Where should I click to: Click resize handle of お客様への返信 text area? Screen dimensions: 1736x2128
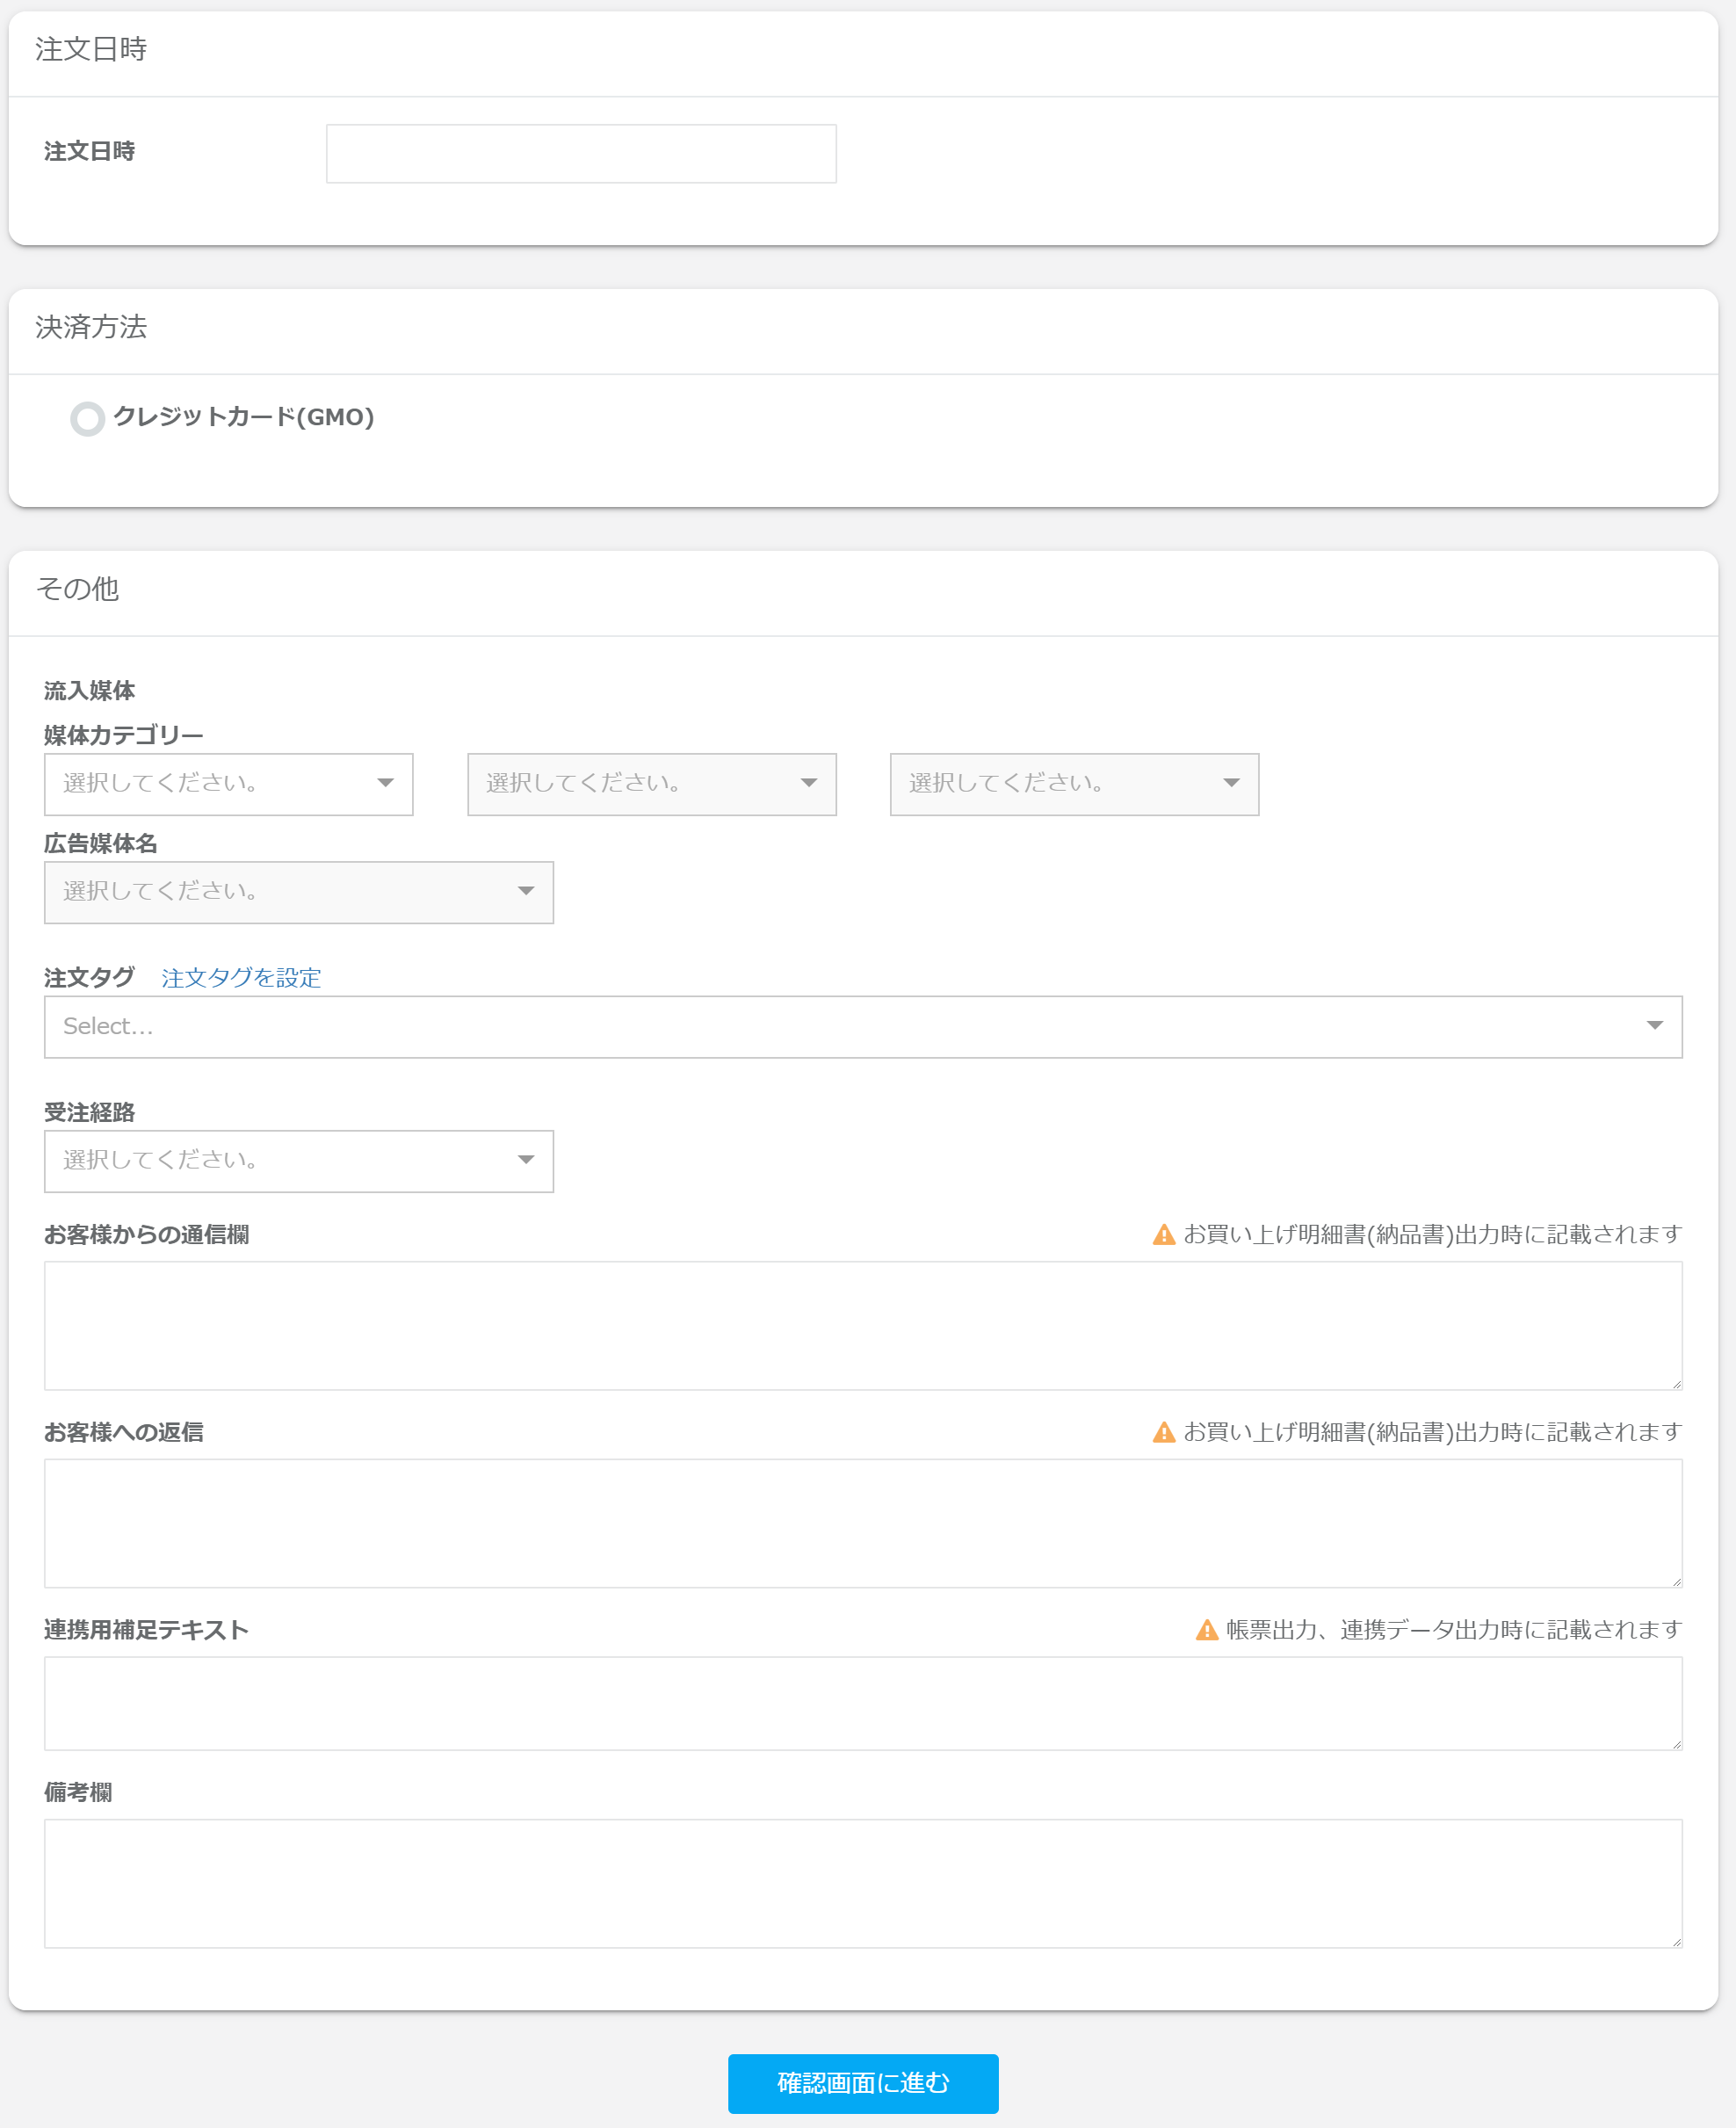(x=1677, y=1582)
